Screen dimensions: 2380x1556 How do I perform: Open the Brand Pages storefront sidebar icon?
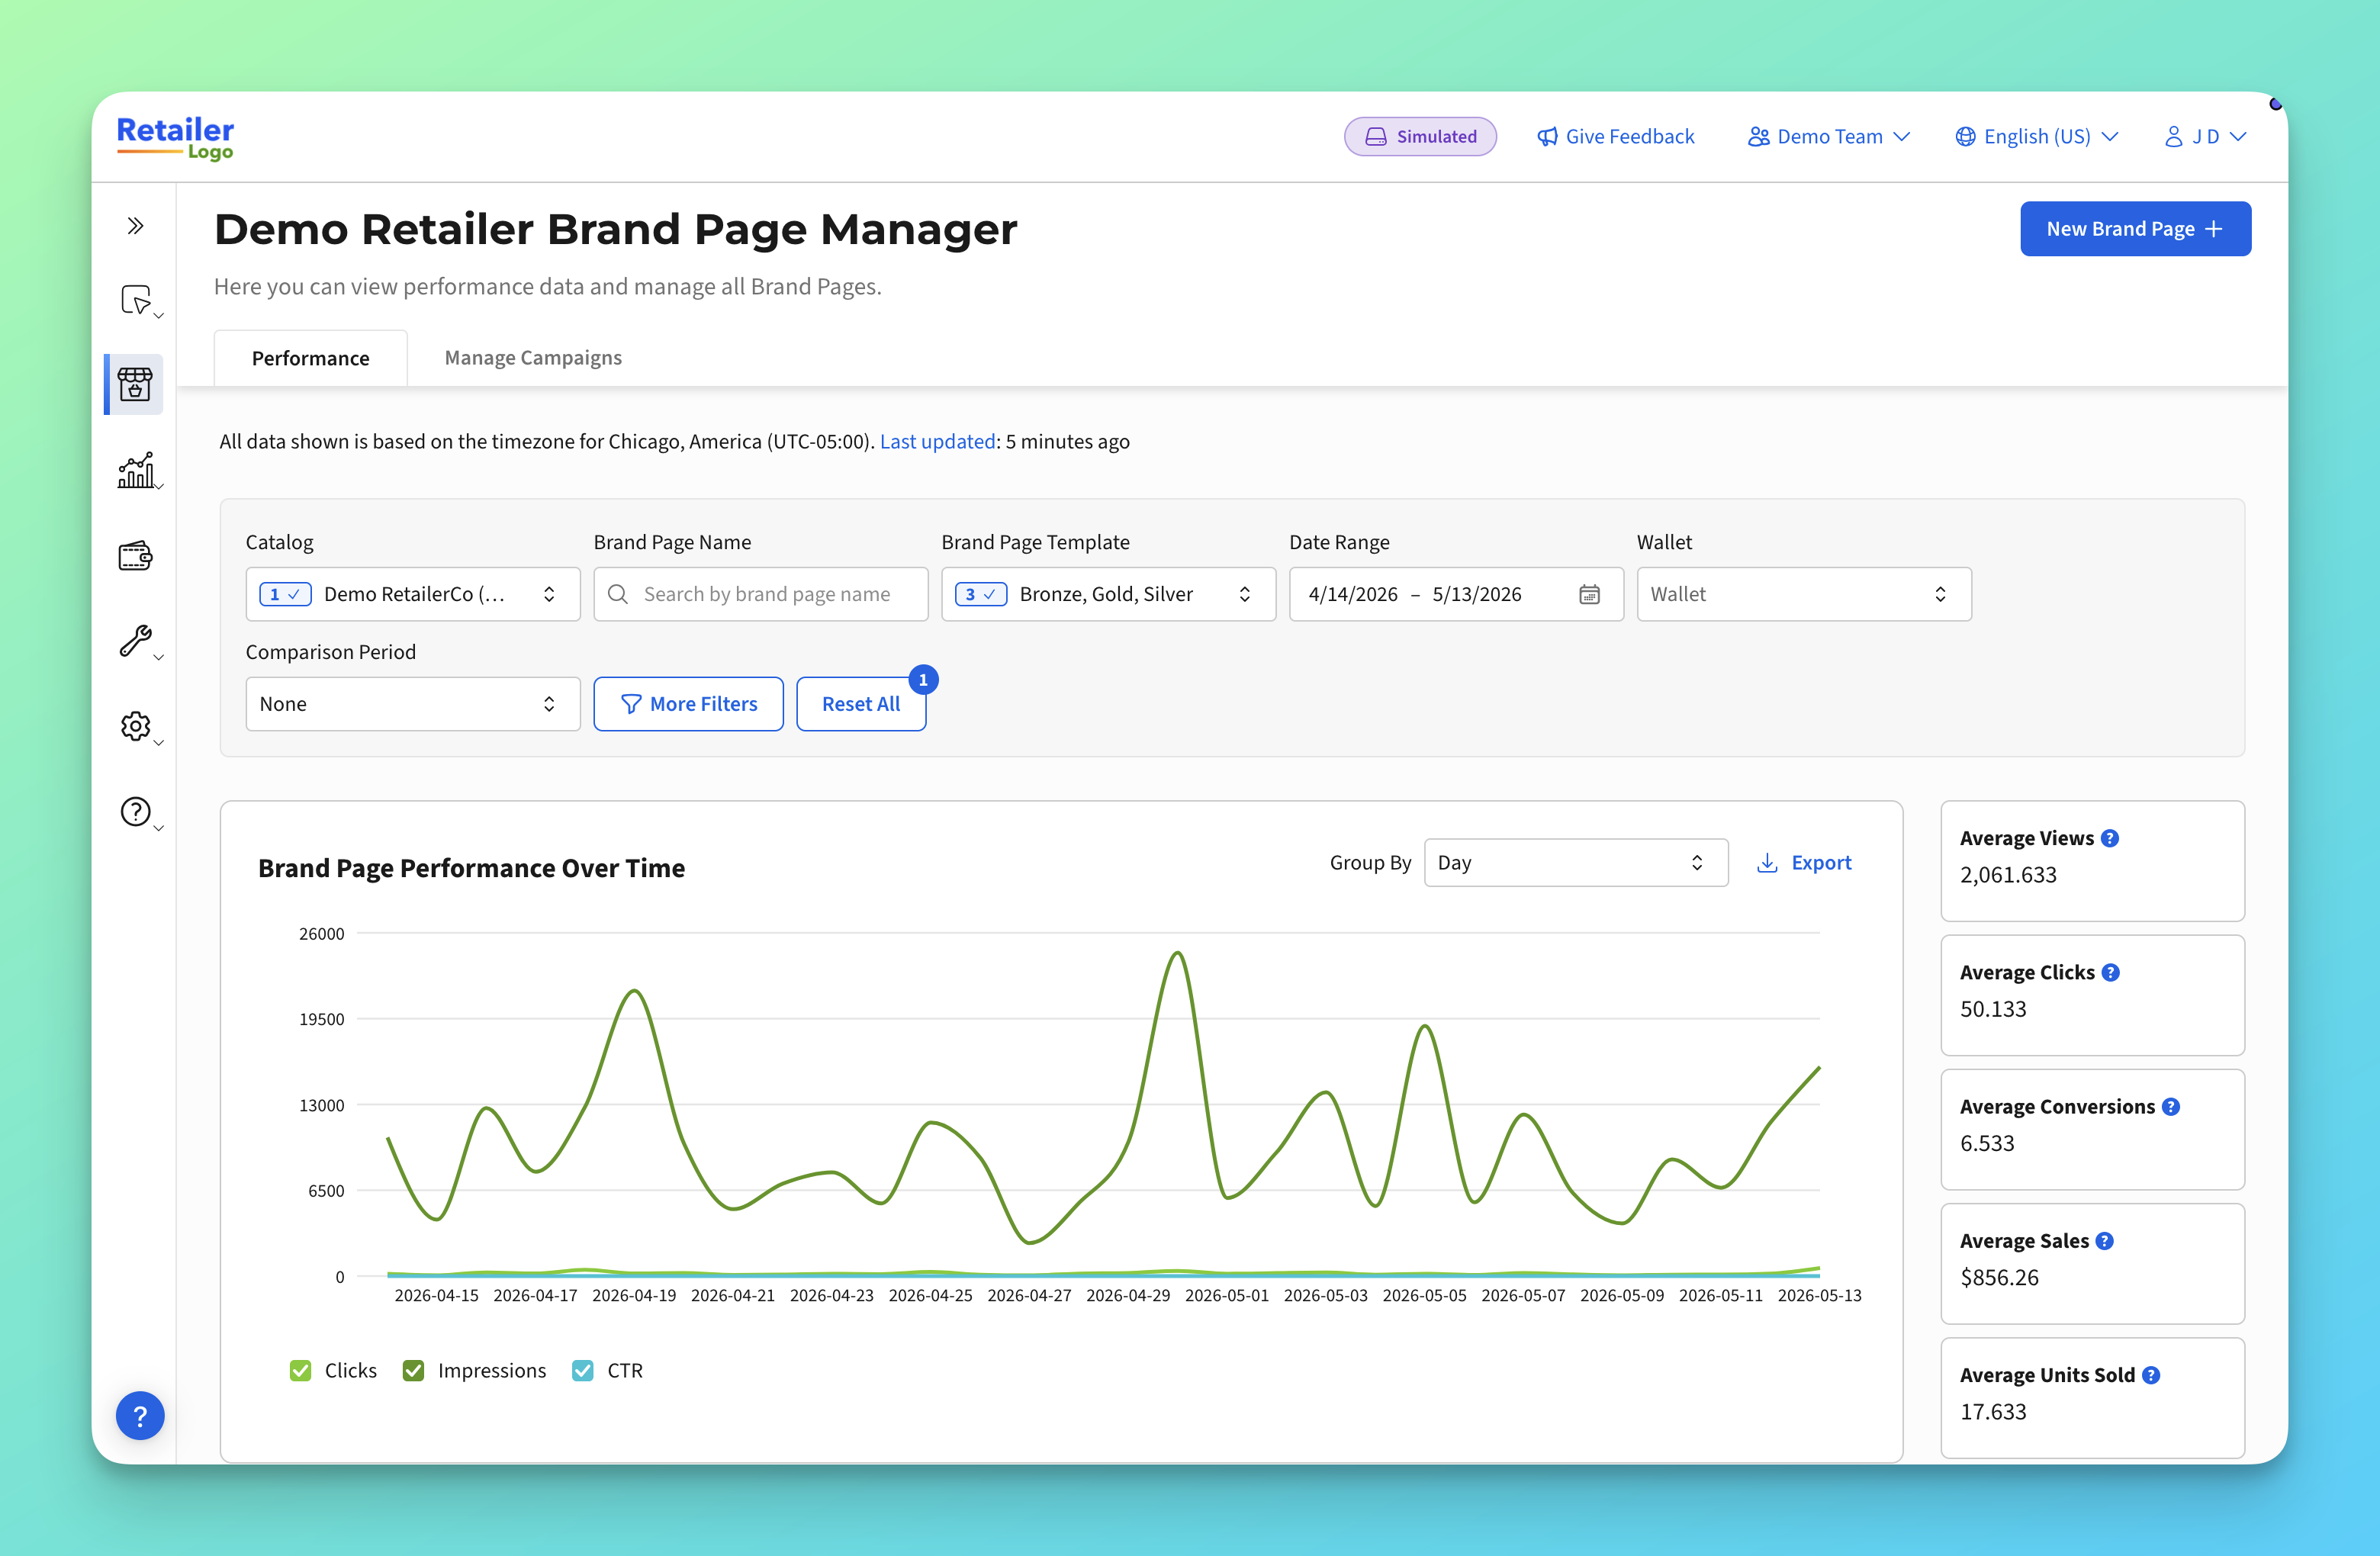point(135,384)
